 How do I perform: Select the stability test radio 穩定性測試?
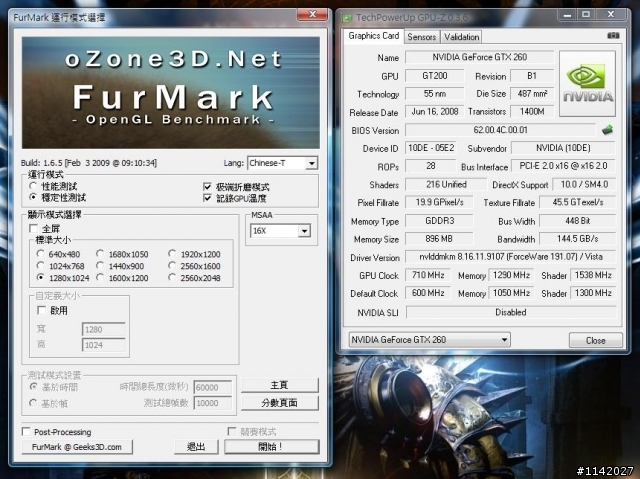33,197
